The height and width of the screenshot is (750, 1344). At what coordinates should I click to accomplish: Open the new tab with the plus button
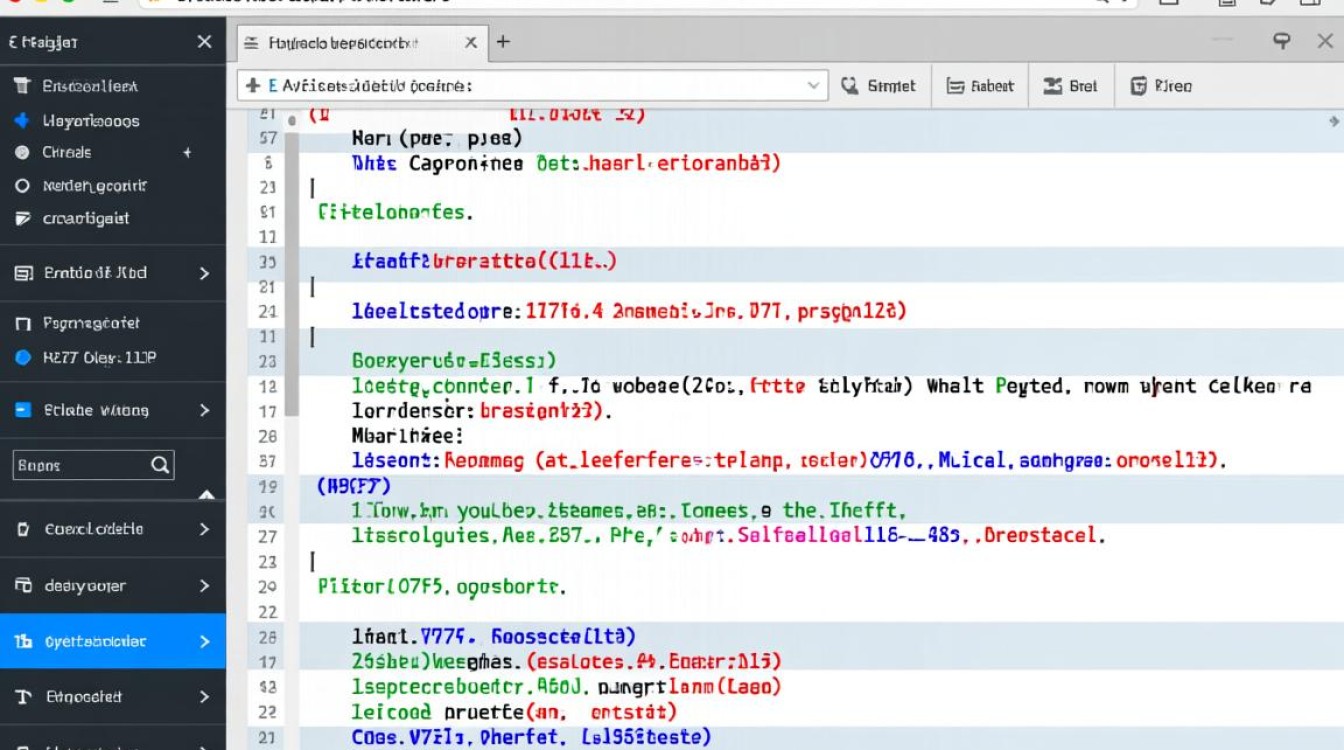(503, 42)
